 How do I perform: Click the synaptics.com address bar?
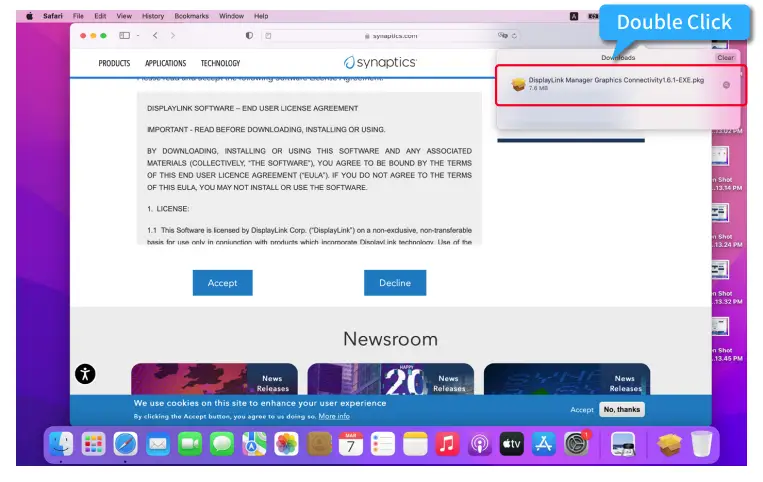coord(391,36)
